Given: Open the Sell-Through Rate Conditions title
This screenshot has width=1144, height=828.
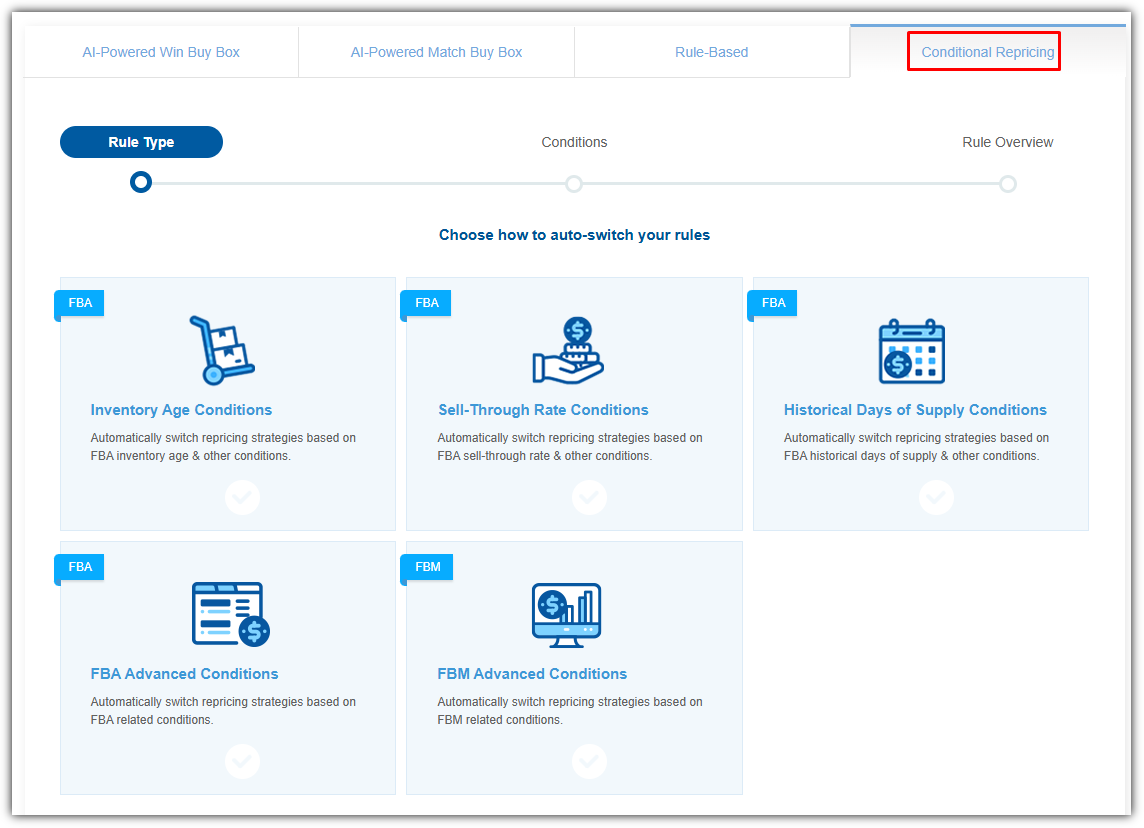Looking at the screenshot, I should 543,410.
